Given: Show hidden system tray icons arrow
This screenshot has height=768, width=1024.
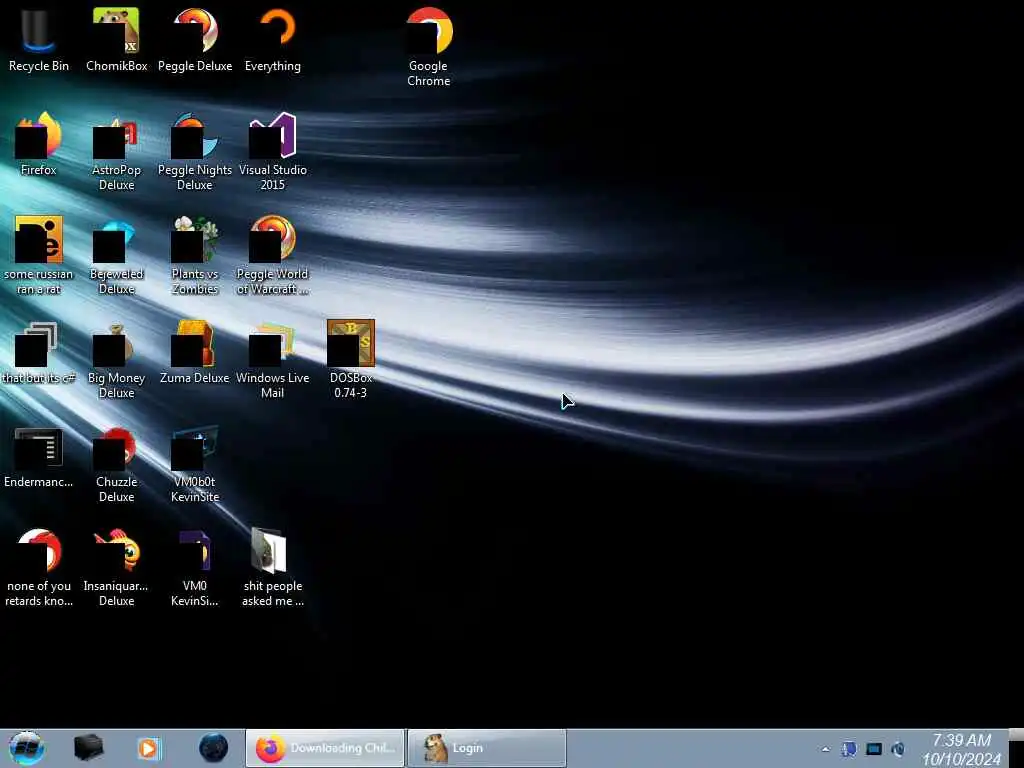Looking at the screenshot, I should (x=825, y=749).
